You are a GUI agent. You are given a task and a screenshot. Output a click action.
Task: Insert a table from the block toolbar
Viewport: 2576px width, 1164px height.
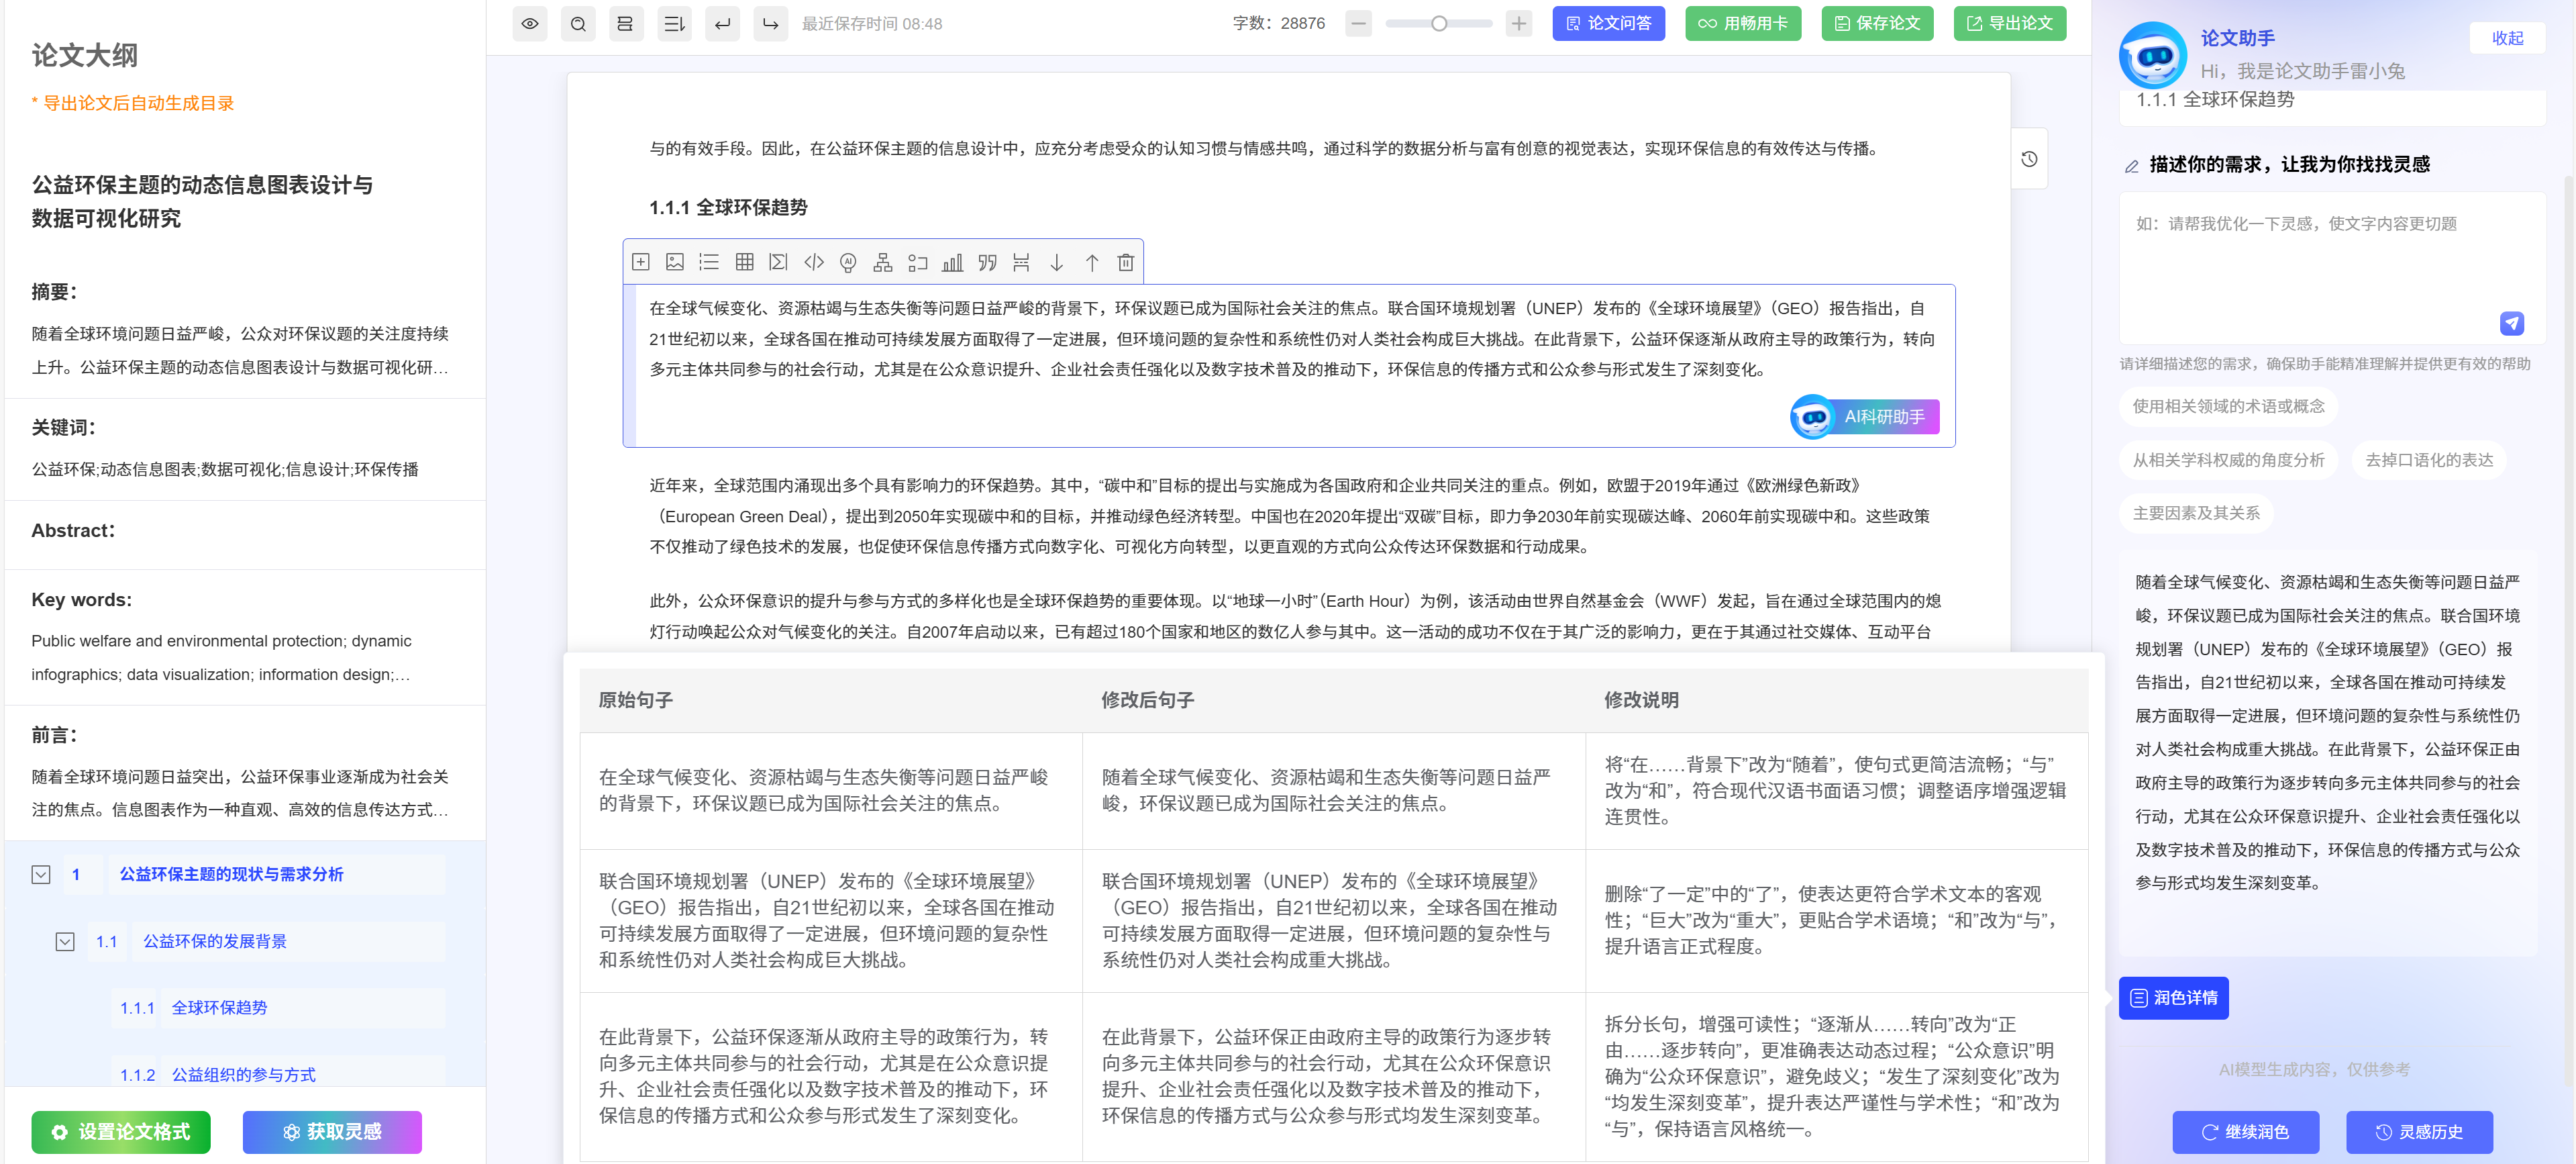coord(744,262)
